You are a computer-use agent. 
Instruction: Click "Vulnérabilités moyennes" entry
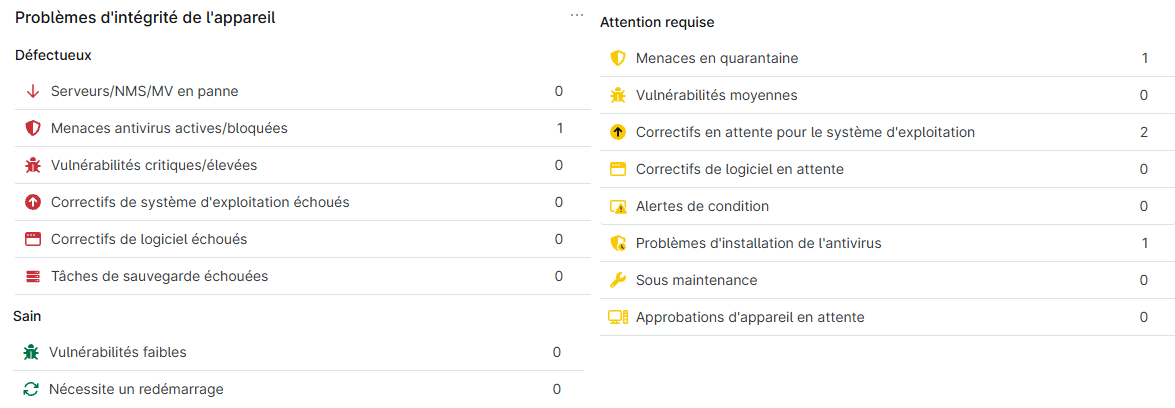[x=716, y=95]
